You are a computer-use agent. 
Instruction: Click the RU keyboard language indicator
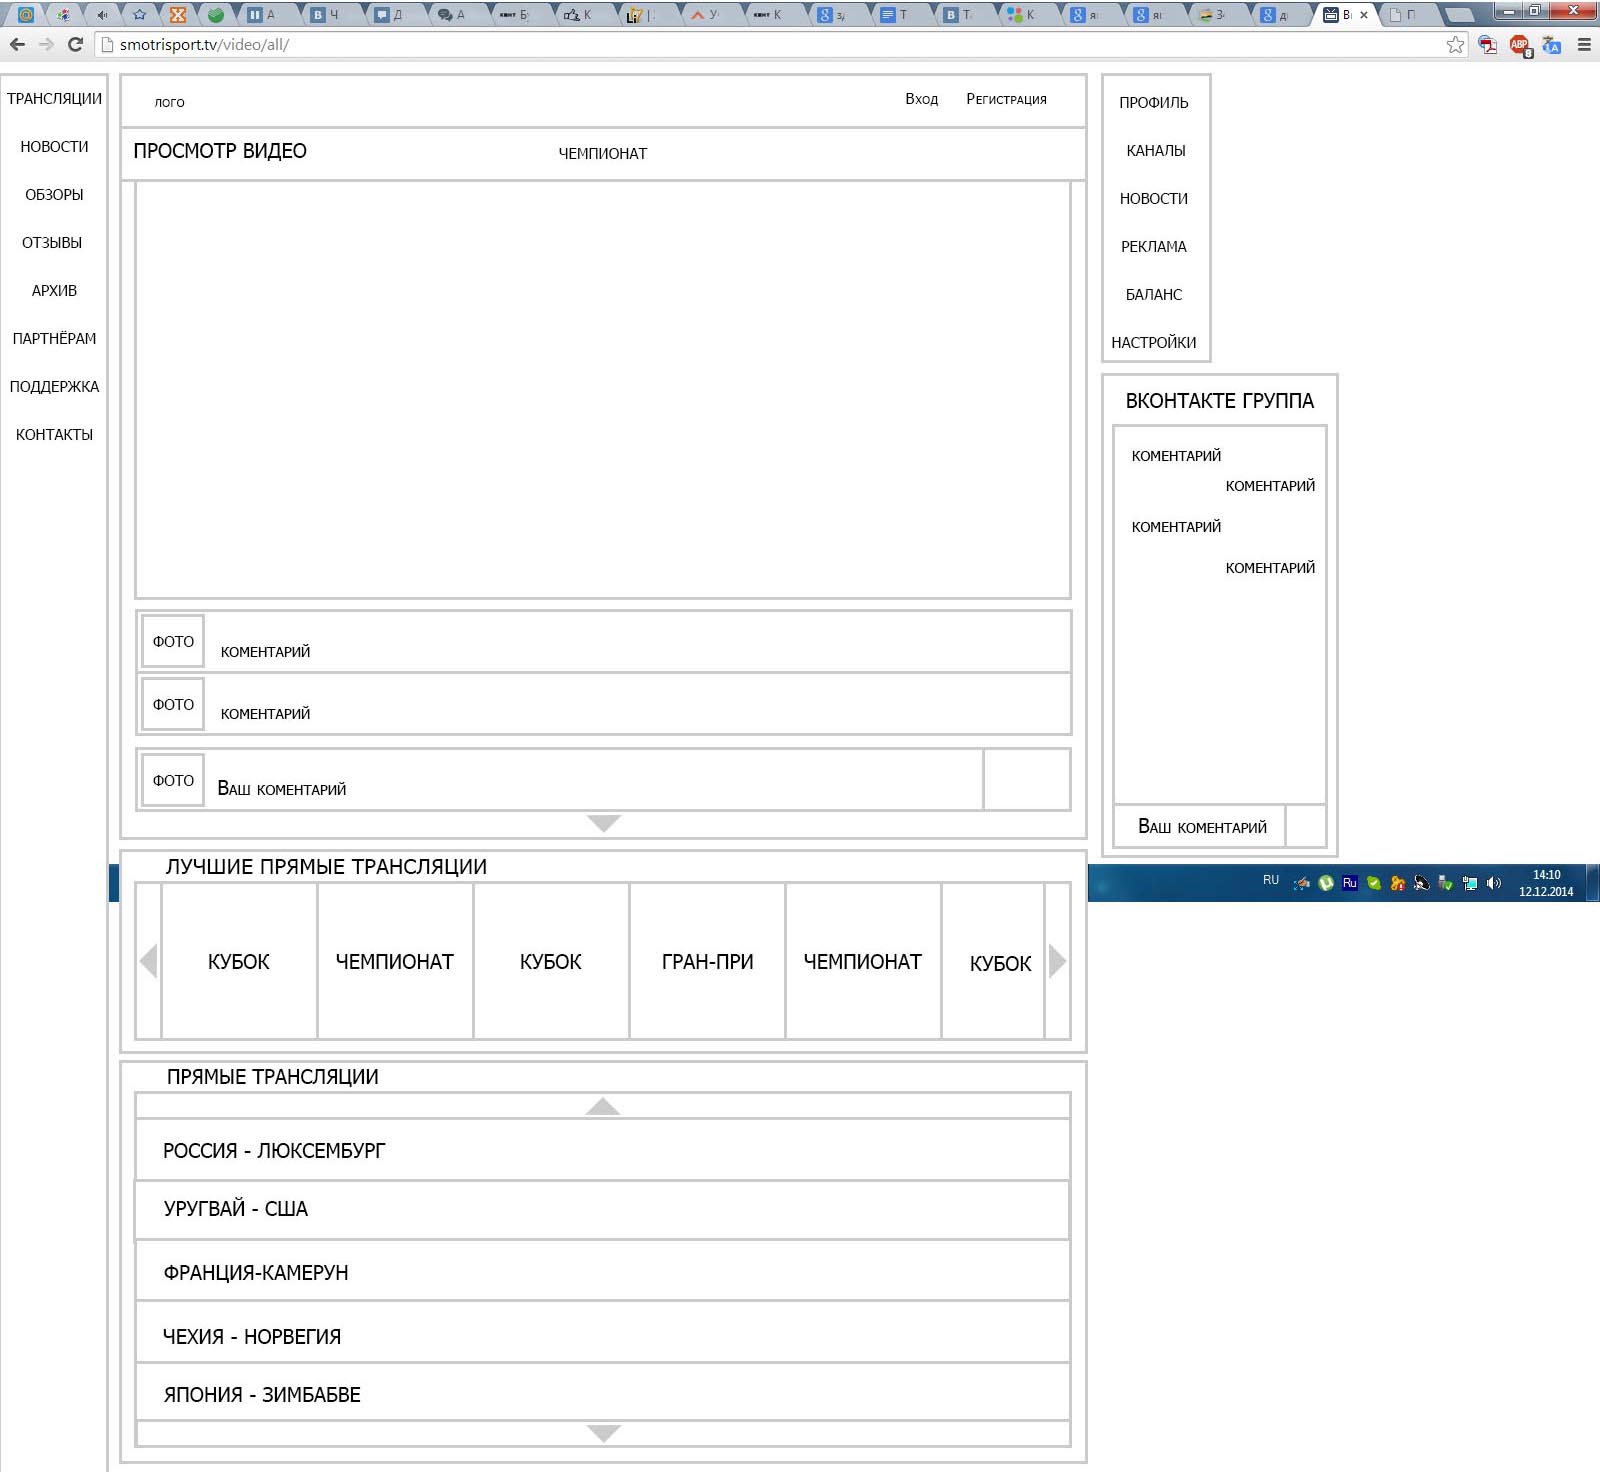coord(1271,880)
